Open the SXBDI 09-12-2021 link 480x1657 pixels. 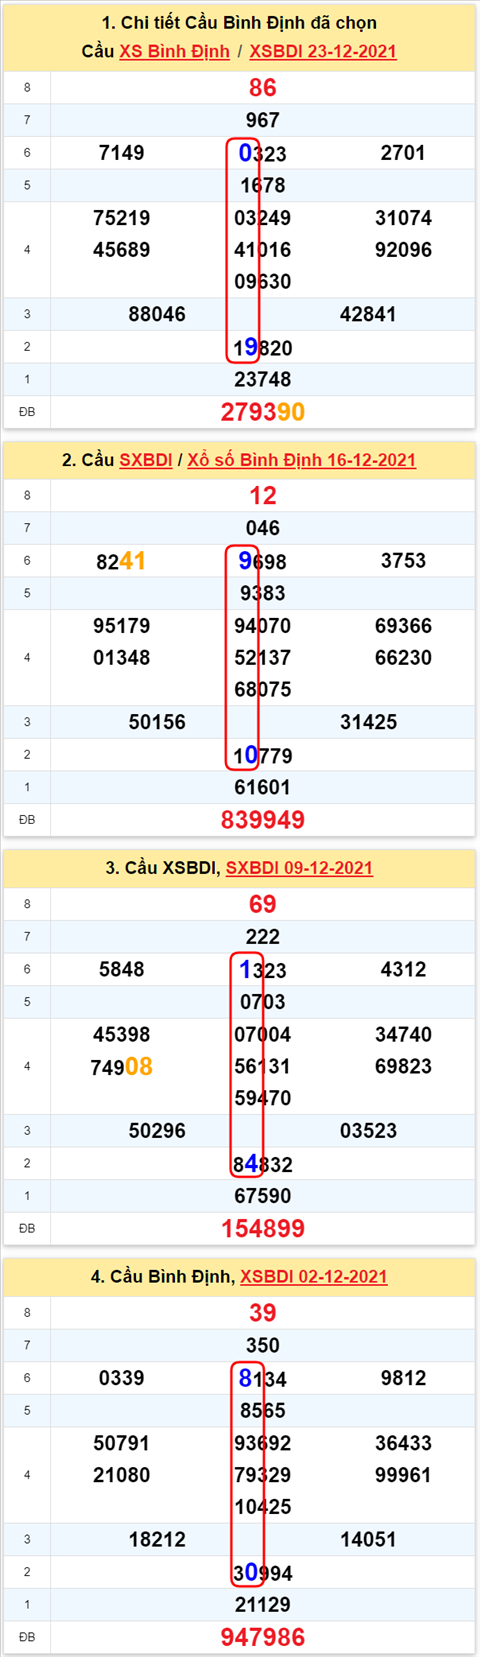[299, 868]
